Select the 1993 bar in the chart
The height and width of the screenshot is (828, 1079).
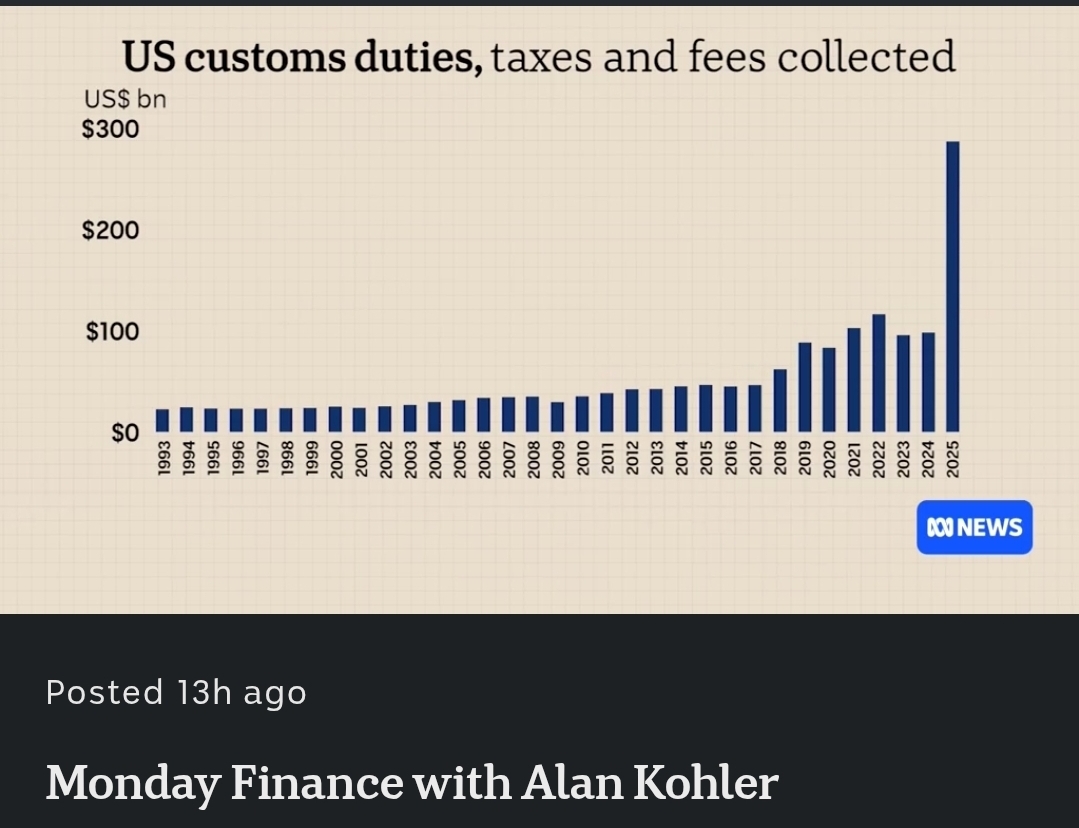[x=162, y=419]
